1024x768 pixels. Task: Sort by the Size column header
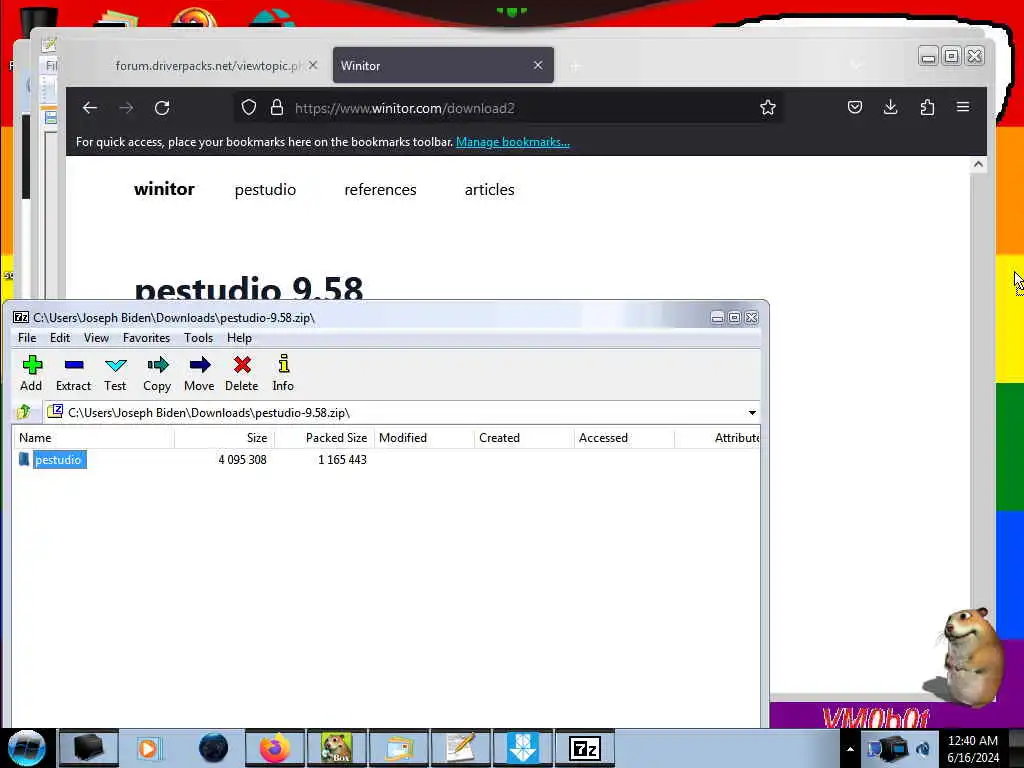(225, 438)
